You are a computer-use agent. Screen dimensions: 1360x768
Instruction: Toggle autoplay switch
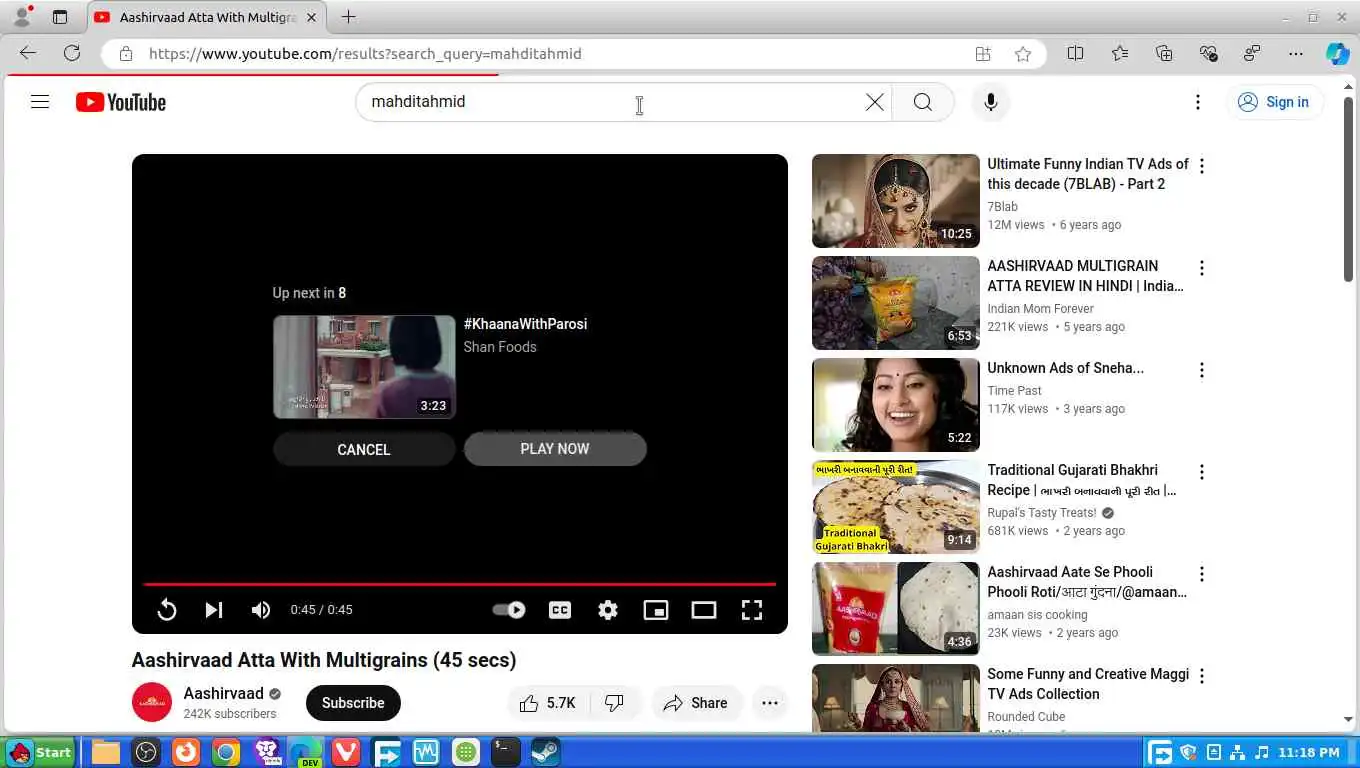pyautogui.click(x=509, y=610)
